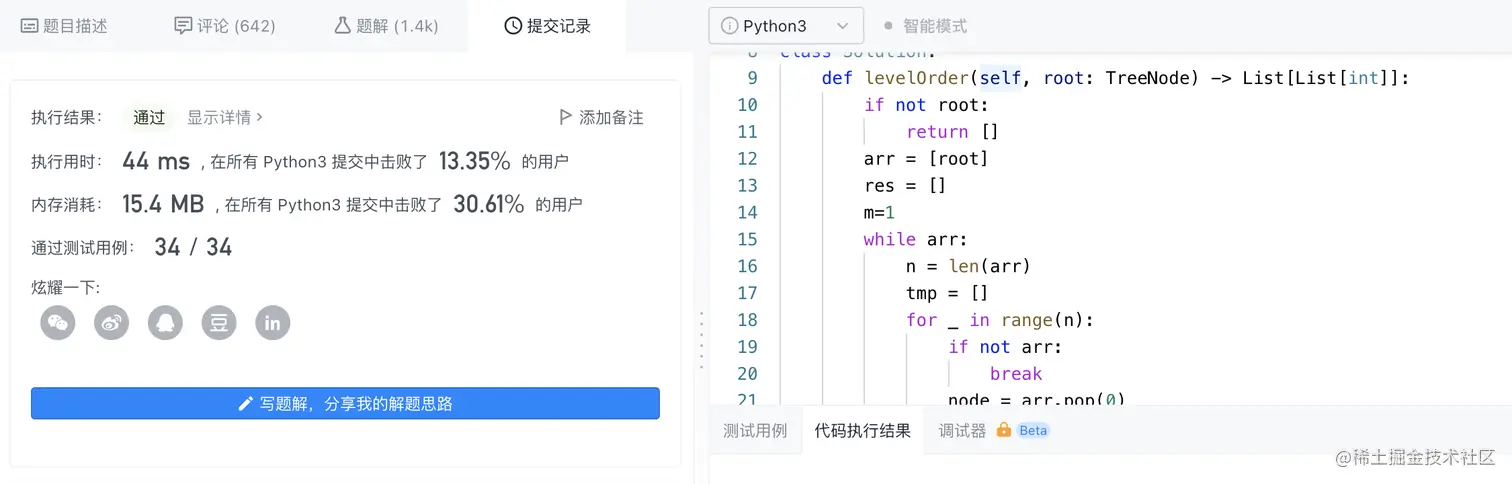Click code line 'return []'
Viewport: 1512px width, 484px height.
[953, 131]
